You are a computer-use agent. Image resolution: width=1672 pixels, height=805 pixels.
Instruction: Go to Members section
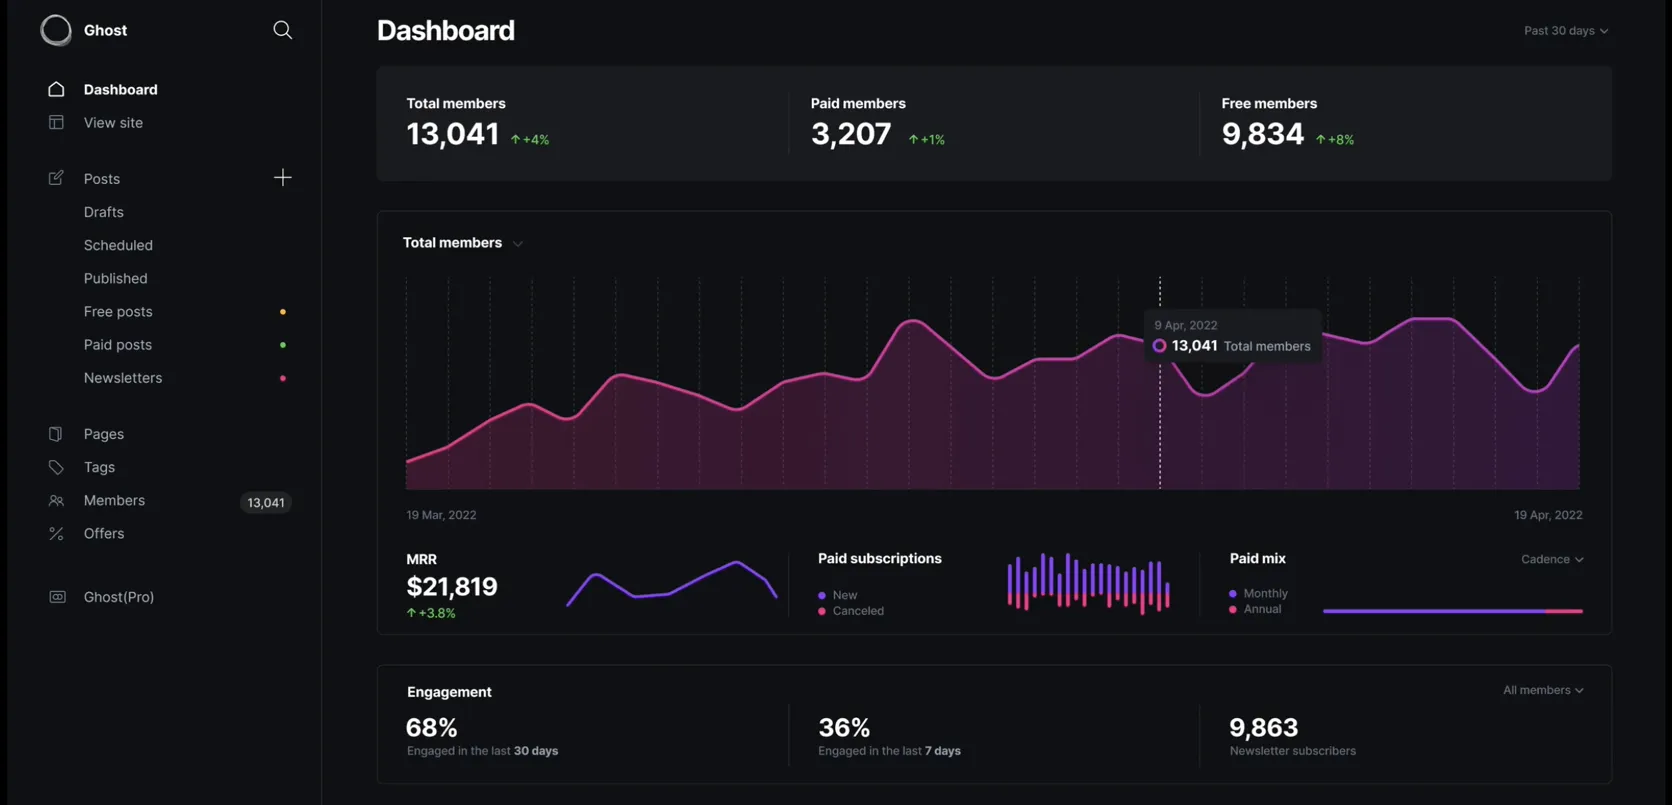114,501
